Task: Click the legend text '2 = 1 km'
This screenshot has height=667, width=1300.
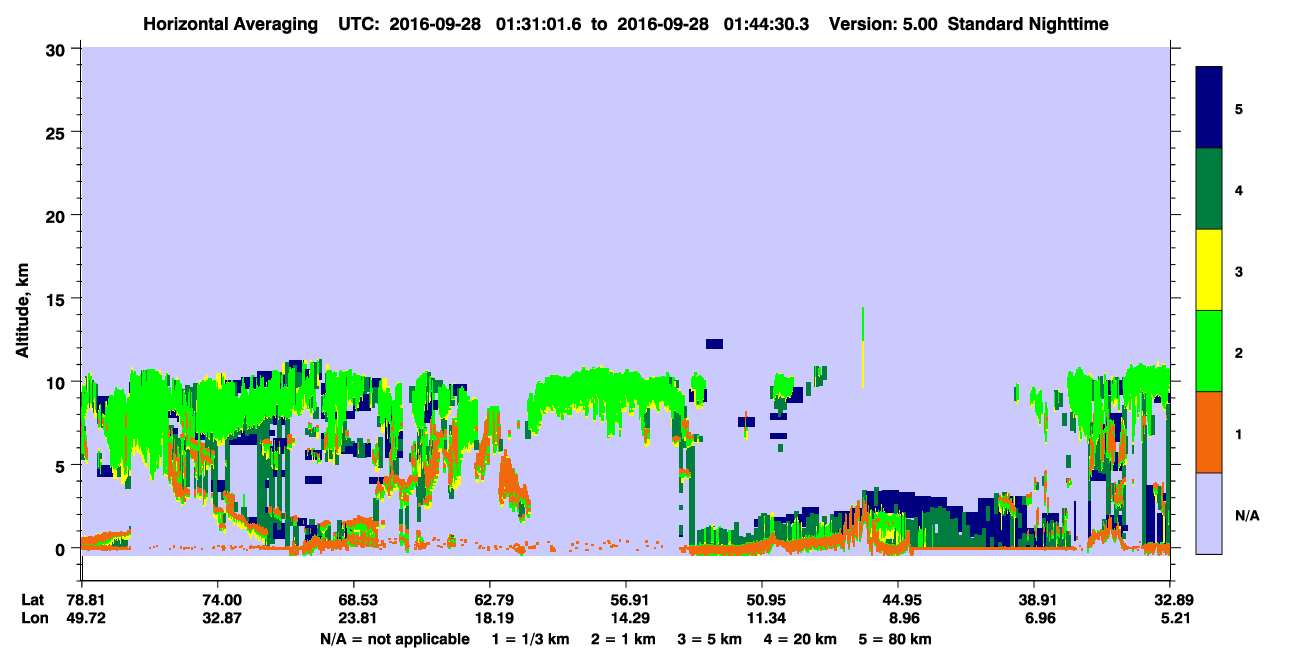Action: click(x=624, y=639)
